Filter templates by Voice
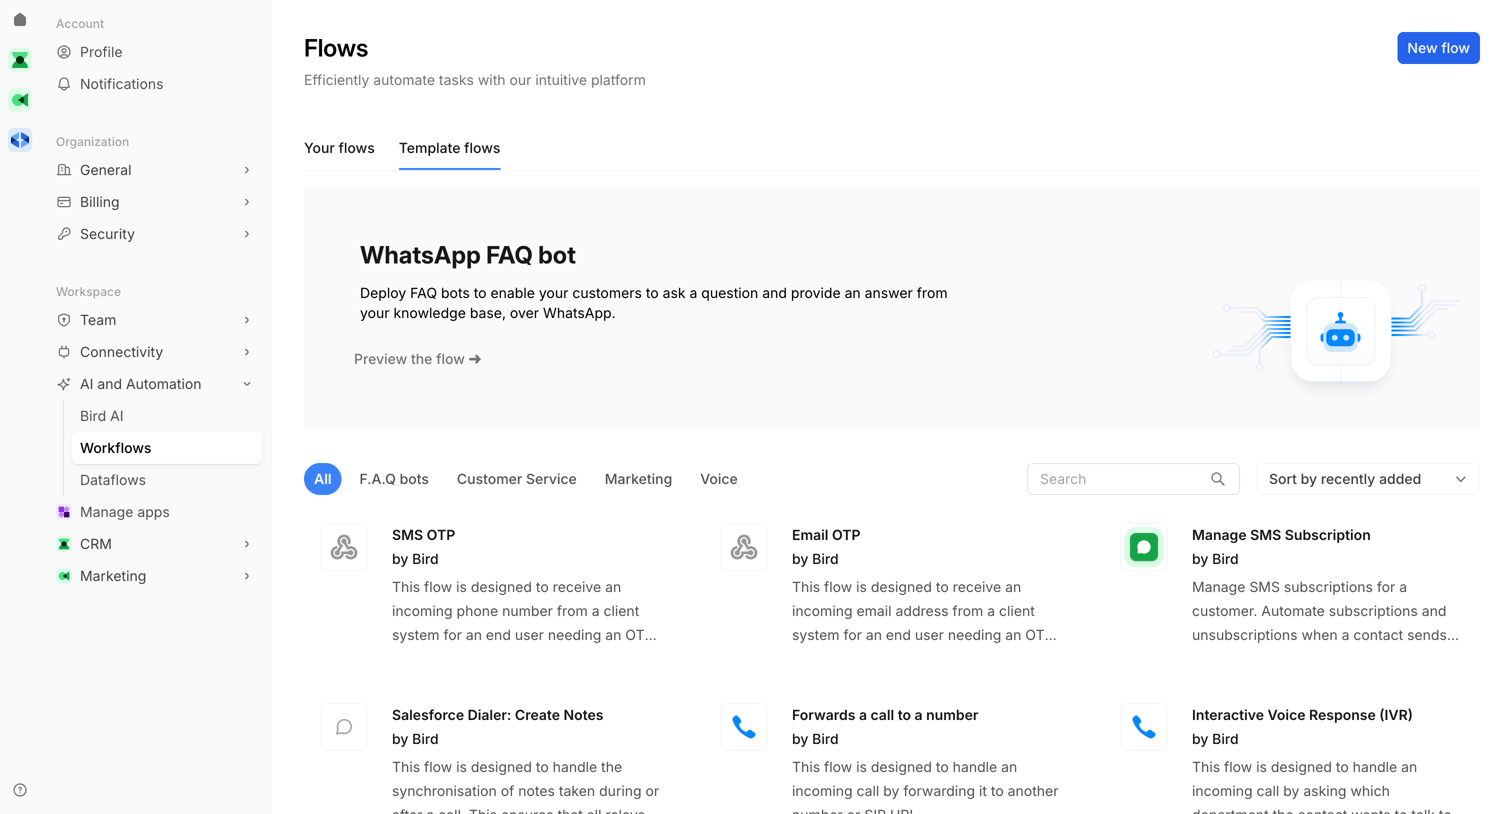The width and height of the screenshot is (1512, 814). (x=719, y=479)
